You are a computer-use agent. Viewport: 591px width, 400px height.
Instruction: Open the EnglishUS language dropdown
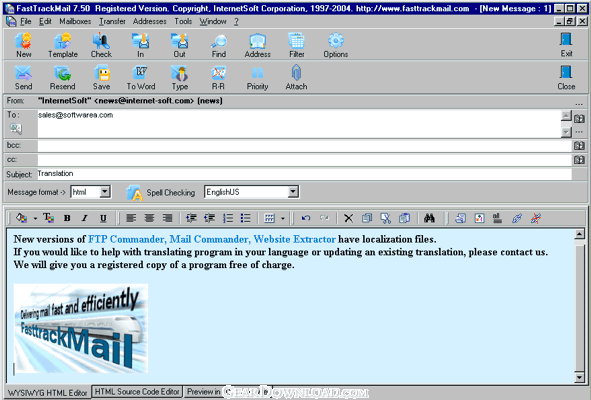pyautogui.click(x=293, y=192)
